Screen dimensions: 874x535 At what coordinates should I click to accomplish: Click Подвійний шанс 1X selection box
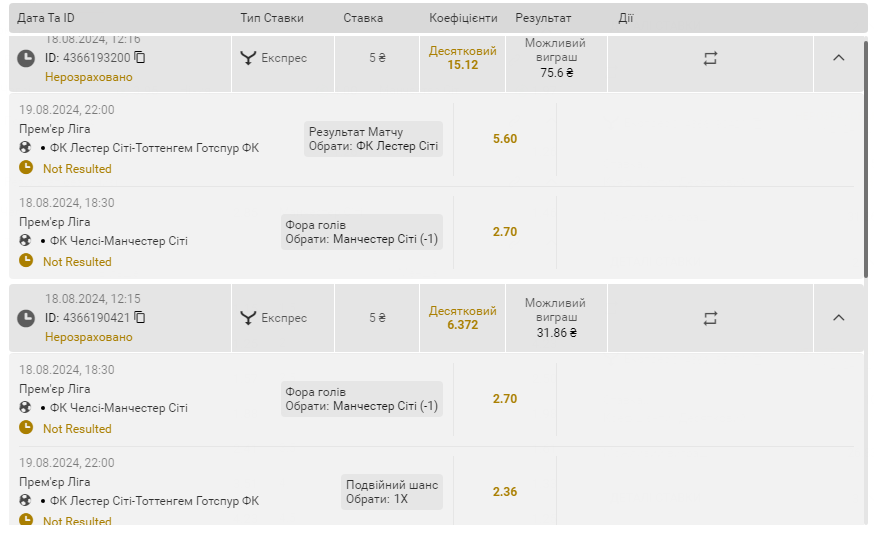[392, 492]
